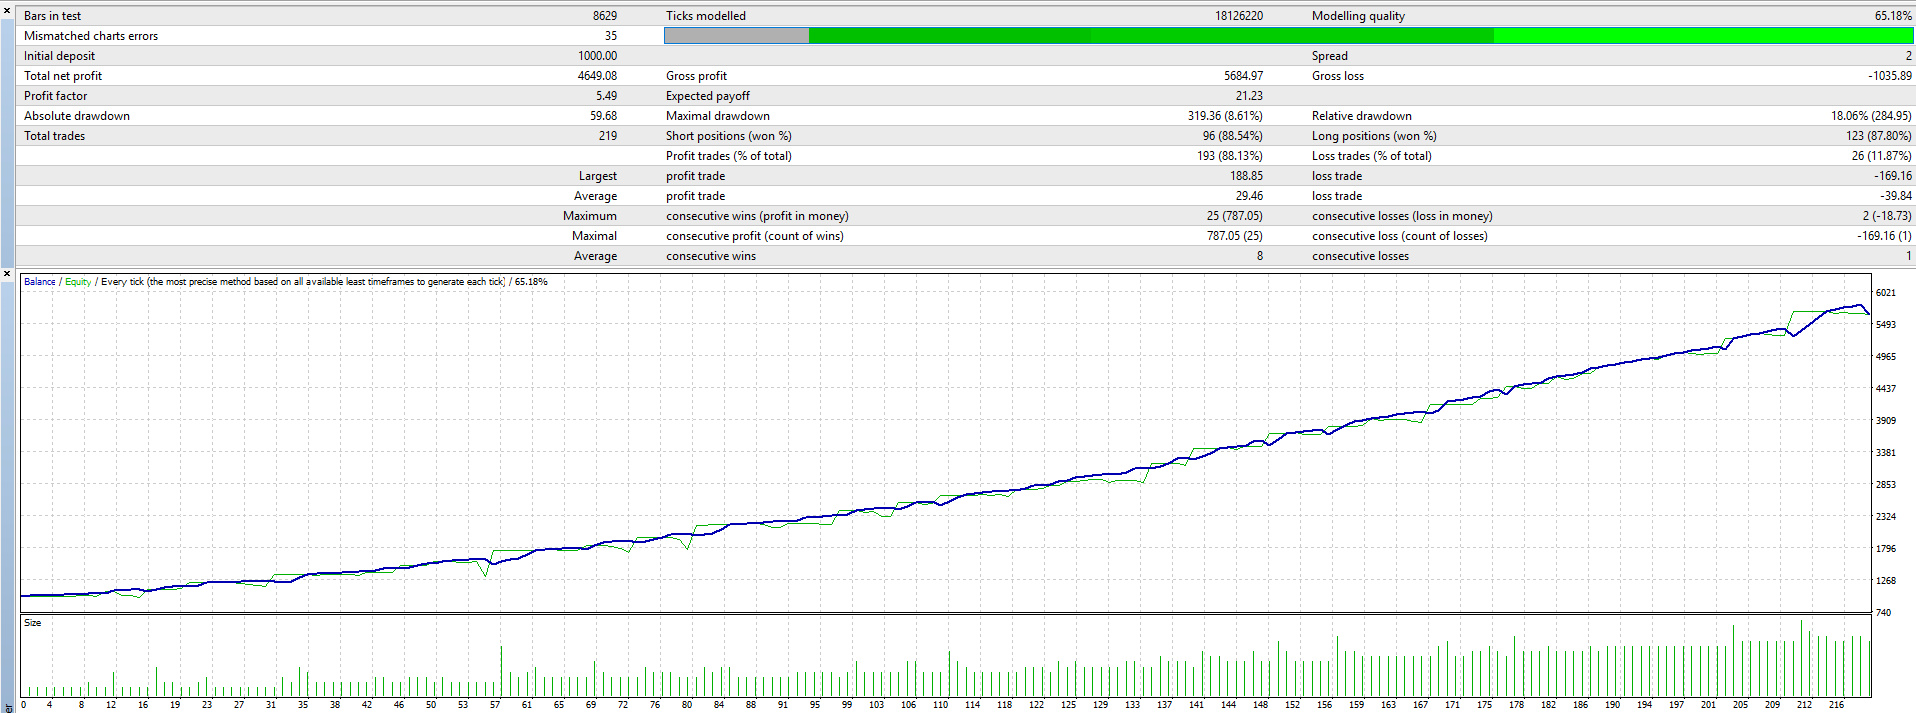Select the largest profit trade value 188.85
Image resolution: width=1916 pixels, height=713 pixels.
click(x=1246, y=176)
